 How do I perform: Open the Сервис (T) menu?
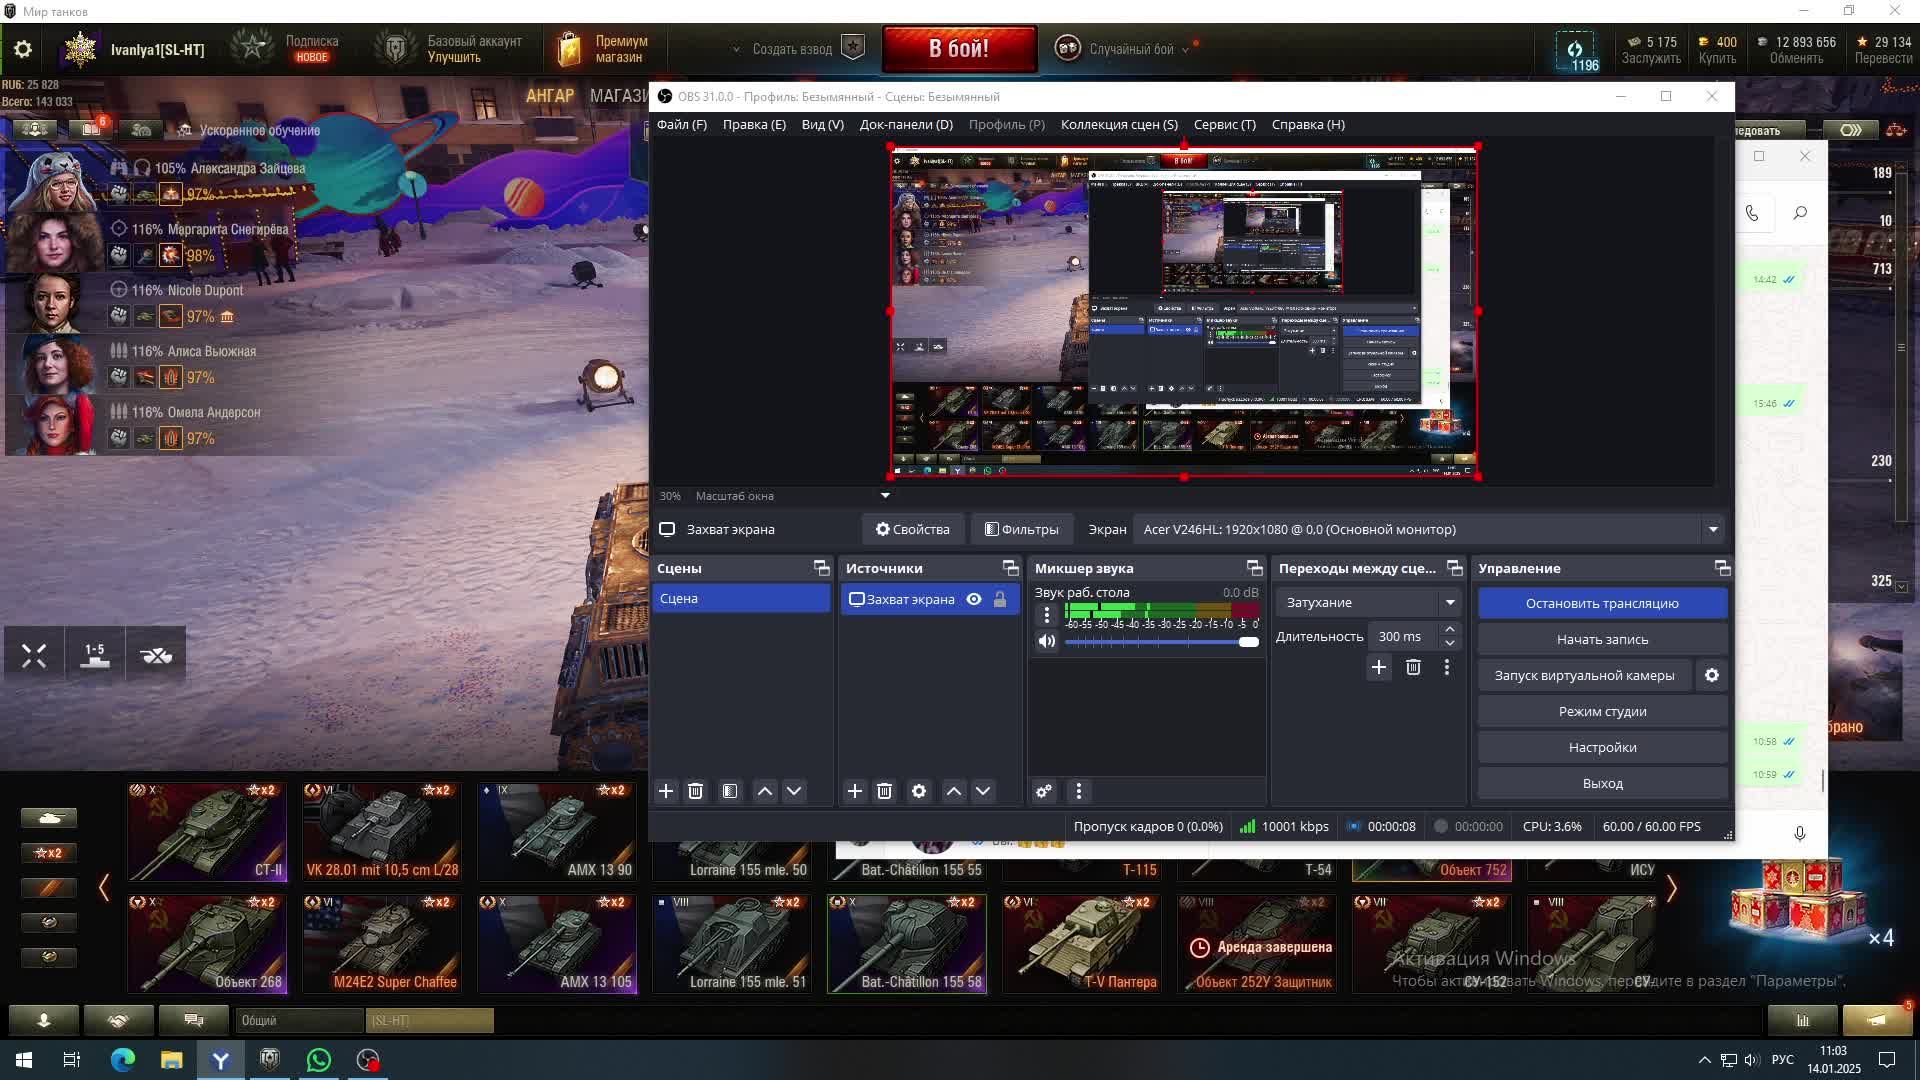point(1224,124)
